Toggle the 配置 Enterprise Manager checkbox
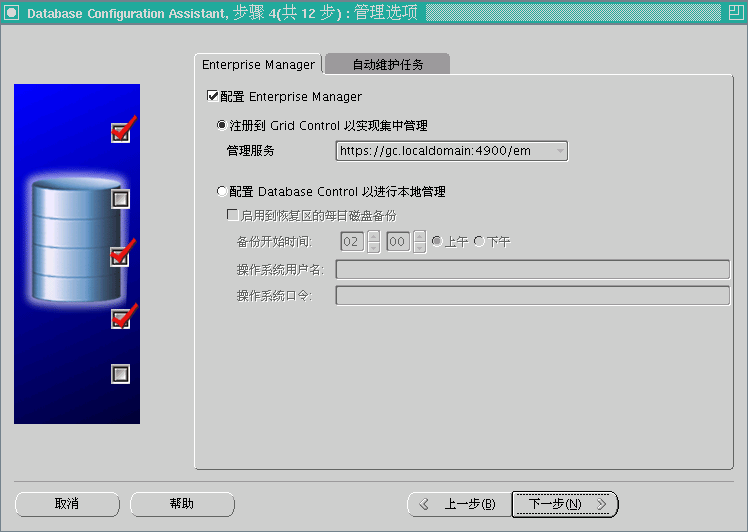Image resolution: width=748 pixels, height=532 pixels. pyautogui.click(x=213, y=96)
